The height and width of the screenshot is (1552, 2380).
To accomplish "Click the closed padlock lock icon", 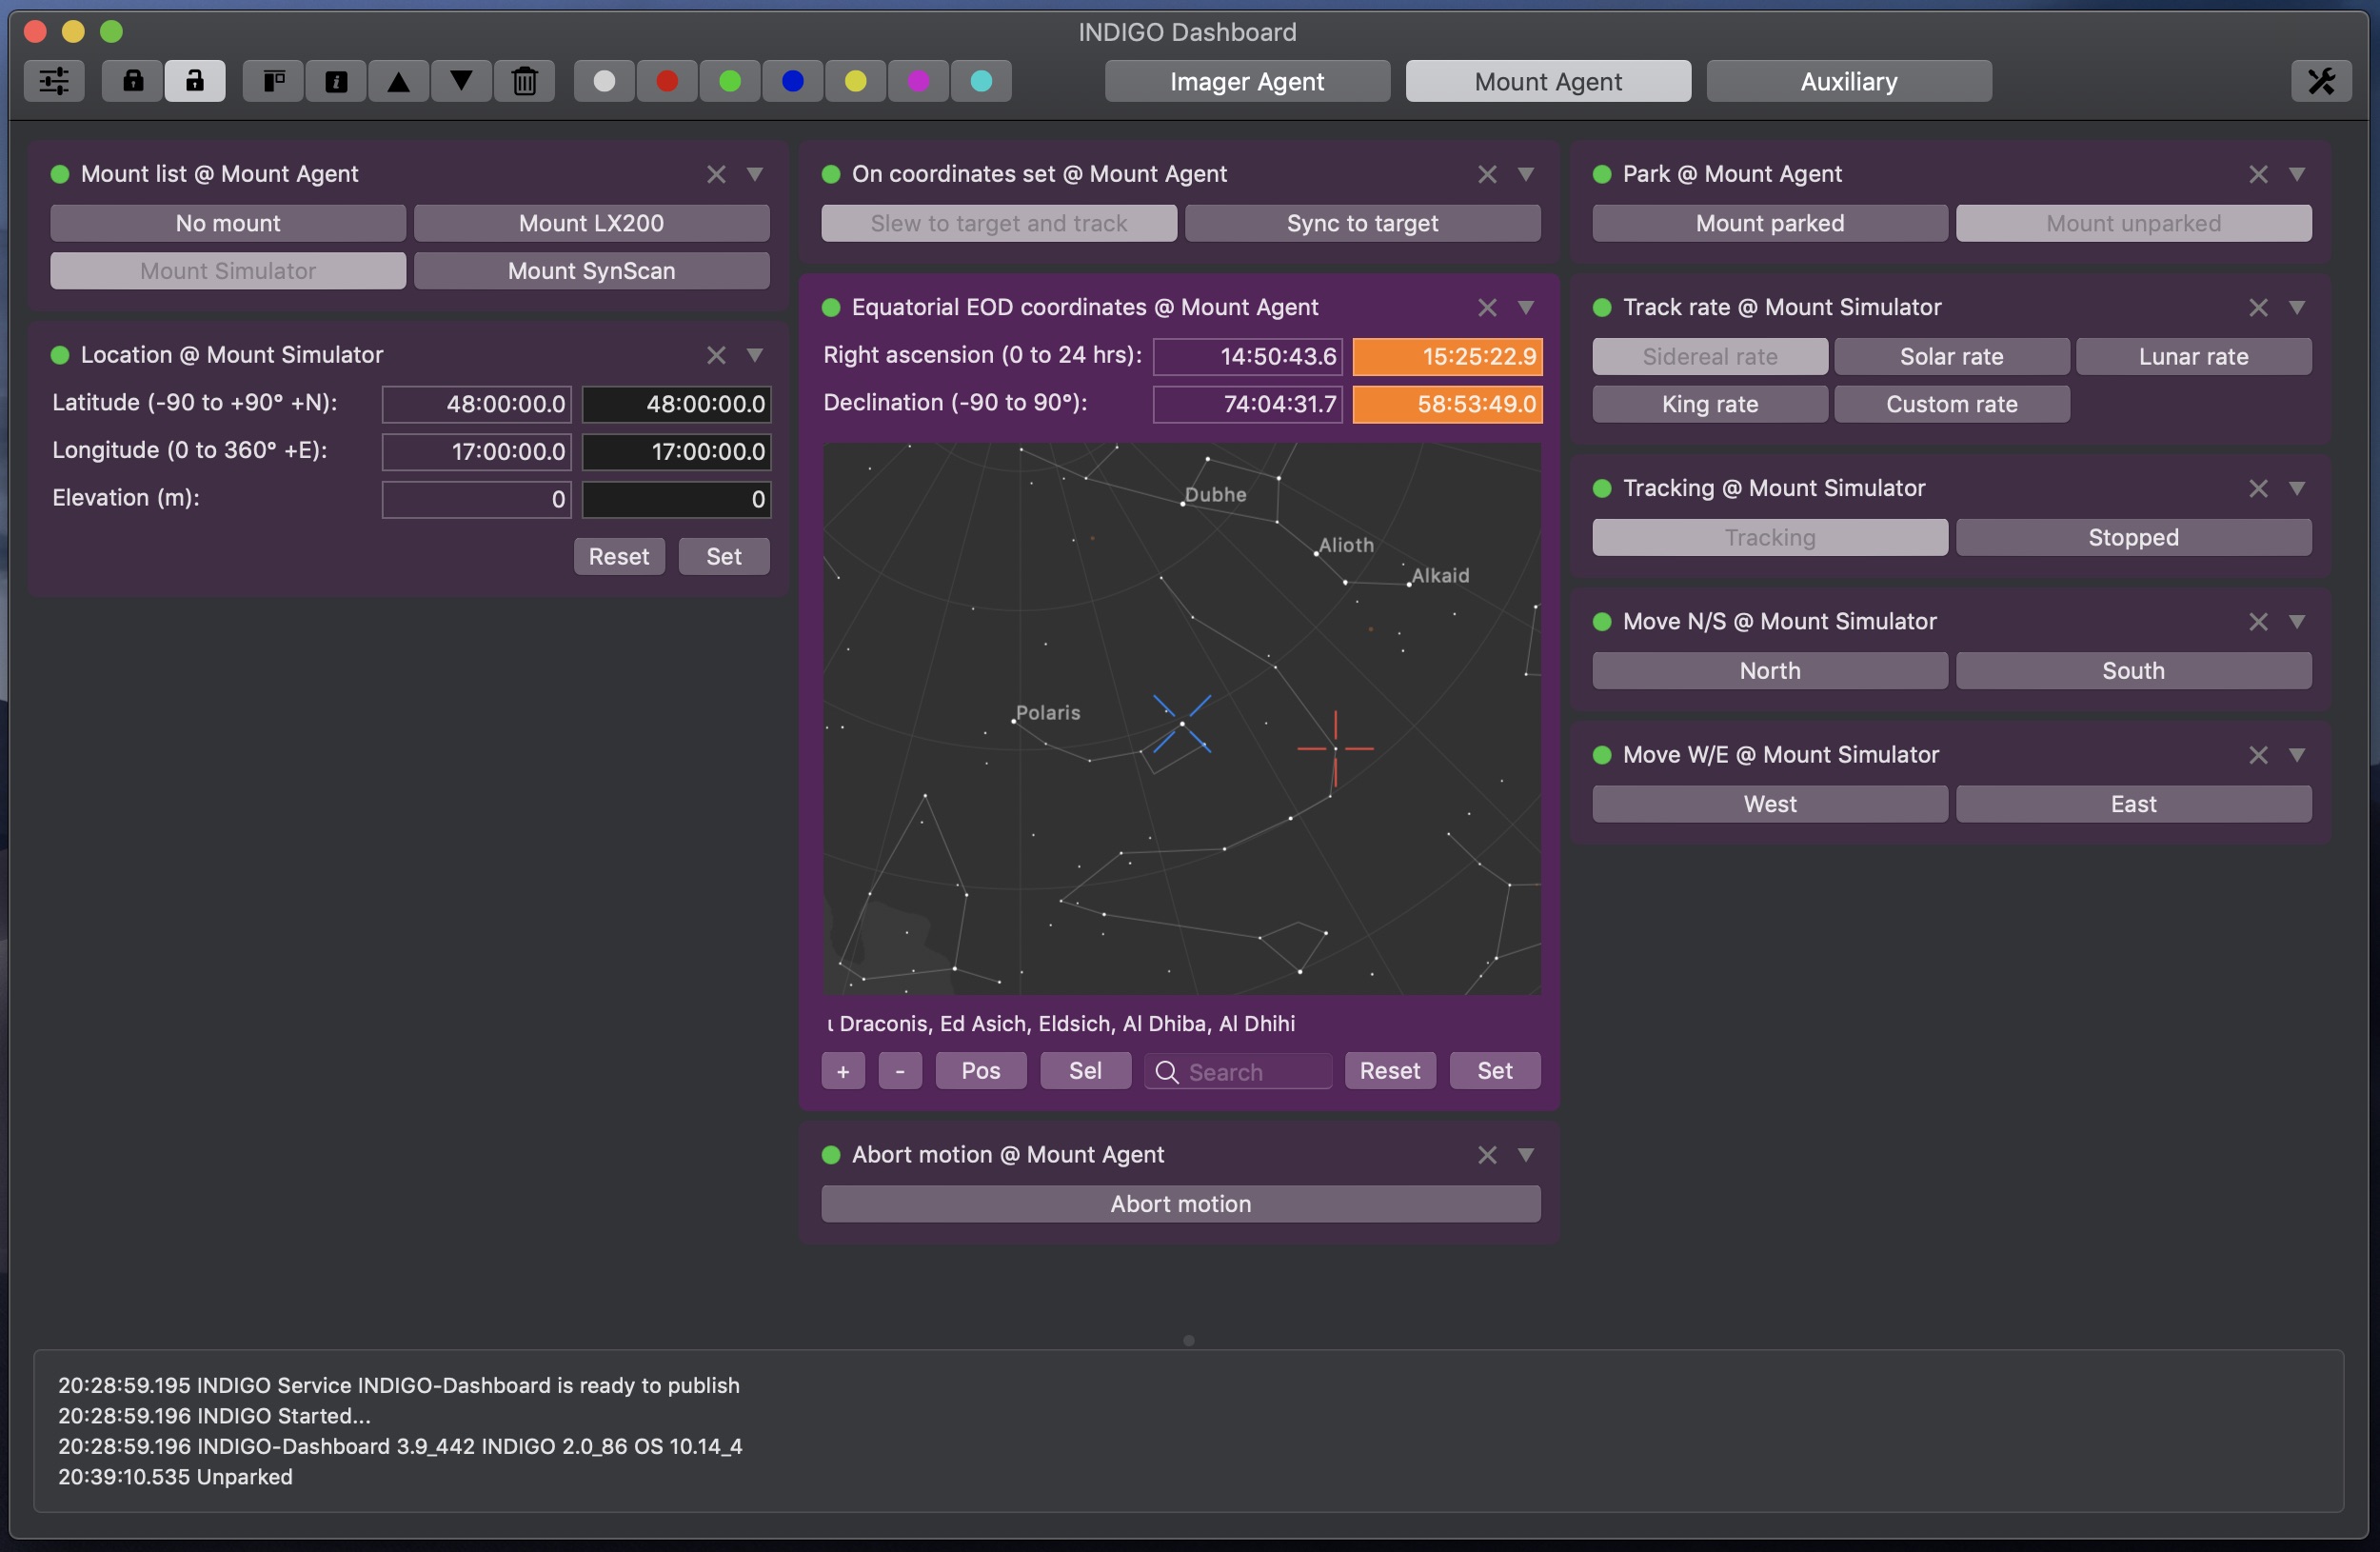I will 133,81.
